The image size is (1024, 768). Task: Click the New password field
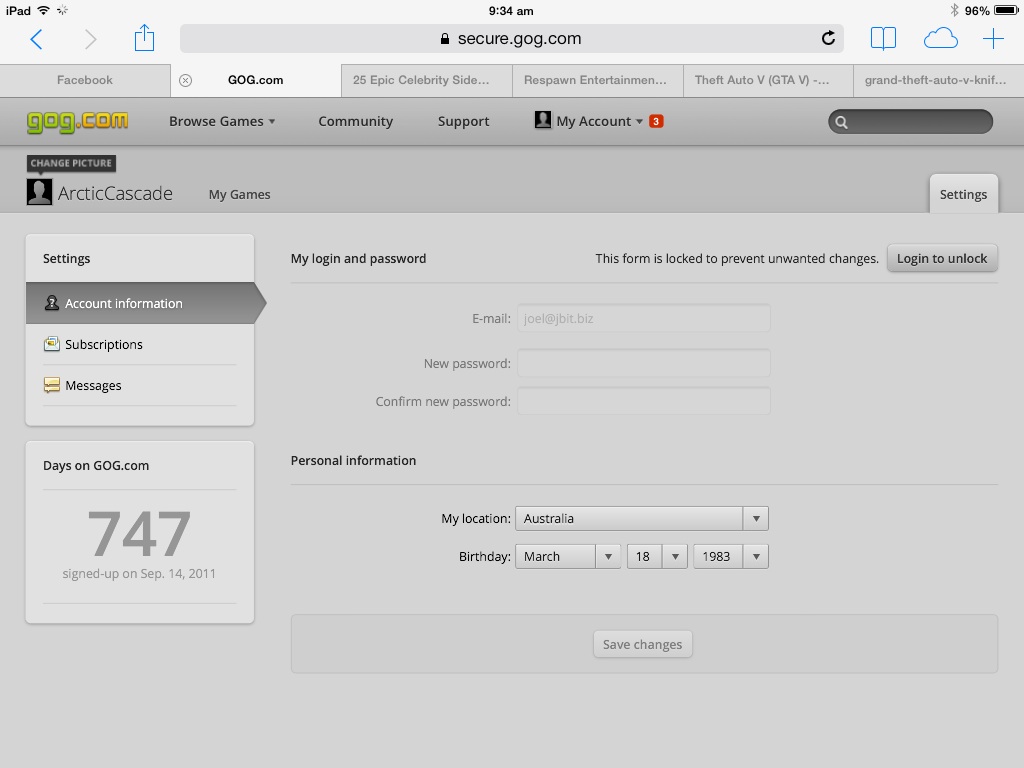point(644,363)
